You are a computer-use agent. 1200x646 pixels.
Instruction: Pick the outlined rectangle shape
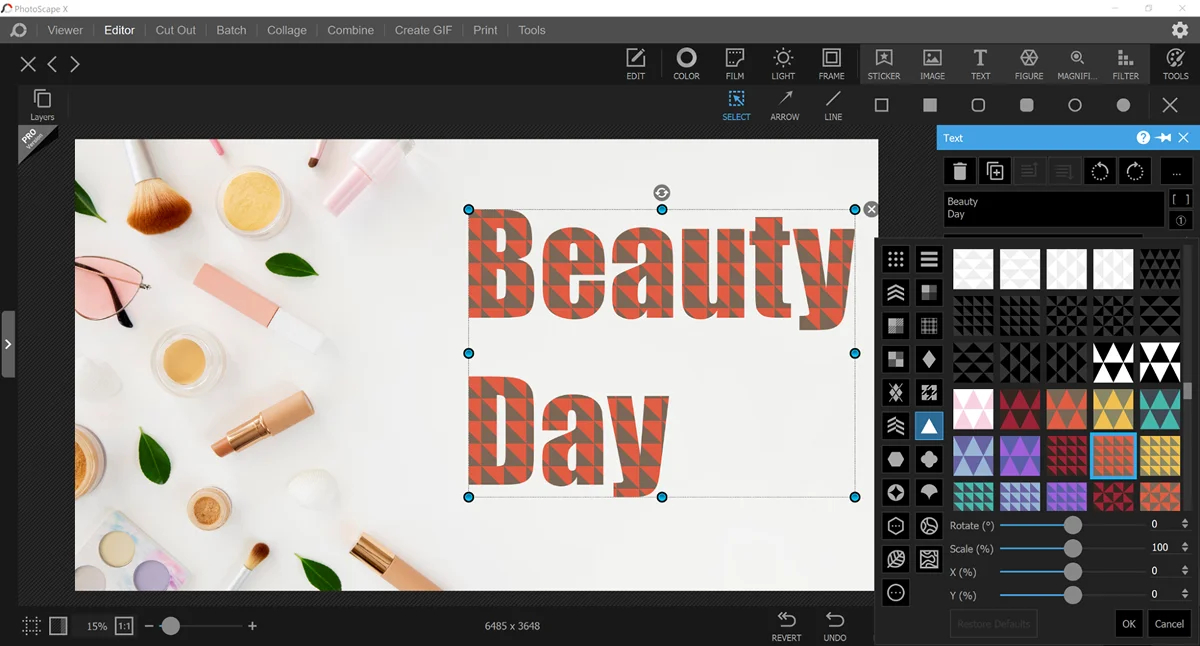pyautogui.click(x=881, y=105)
